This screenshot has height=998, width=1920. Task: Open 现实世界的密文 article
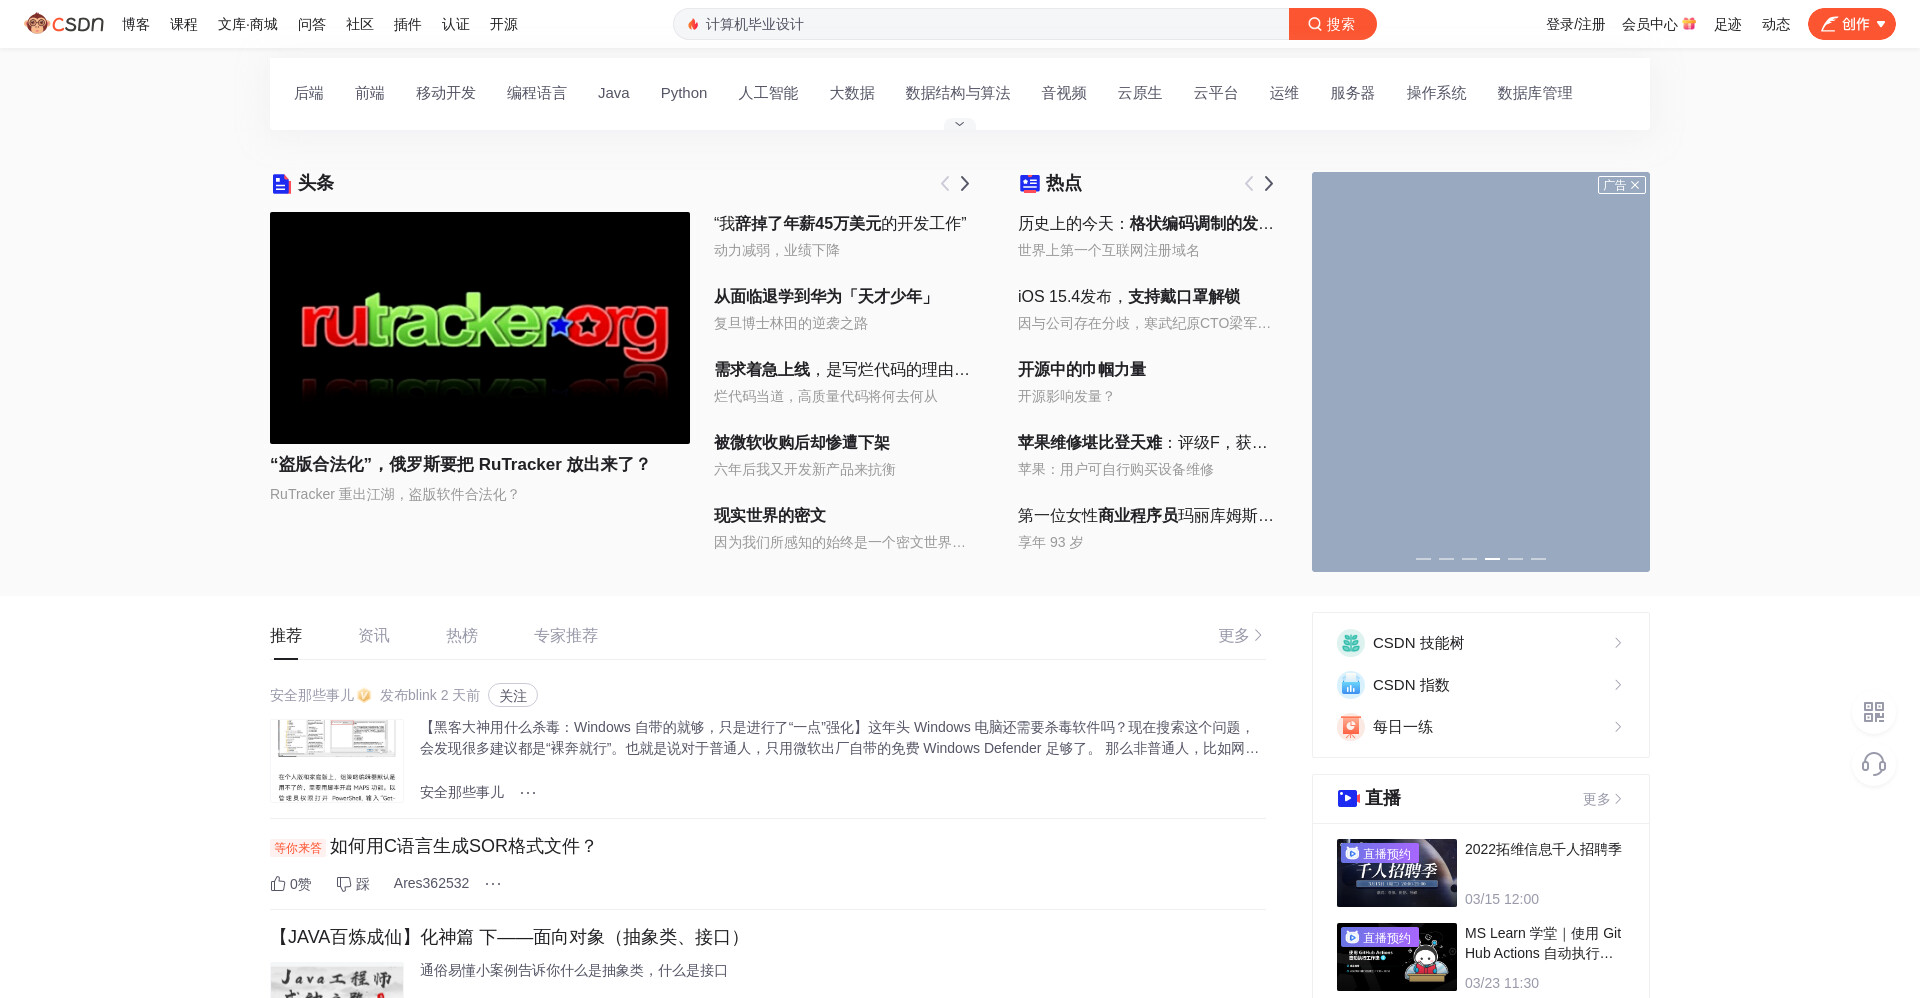pos(770,515)
